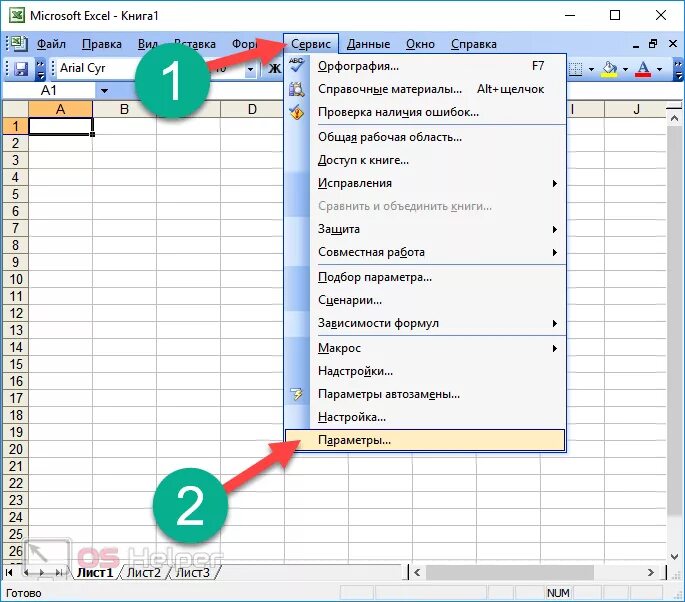Viewport: 685px width, 602px height.
Task: Close the workbook with inner X button
Action: 673,44
